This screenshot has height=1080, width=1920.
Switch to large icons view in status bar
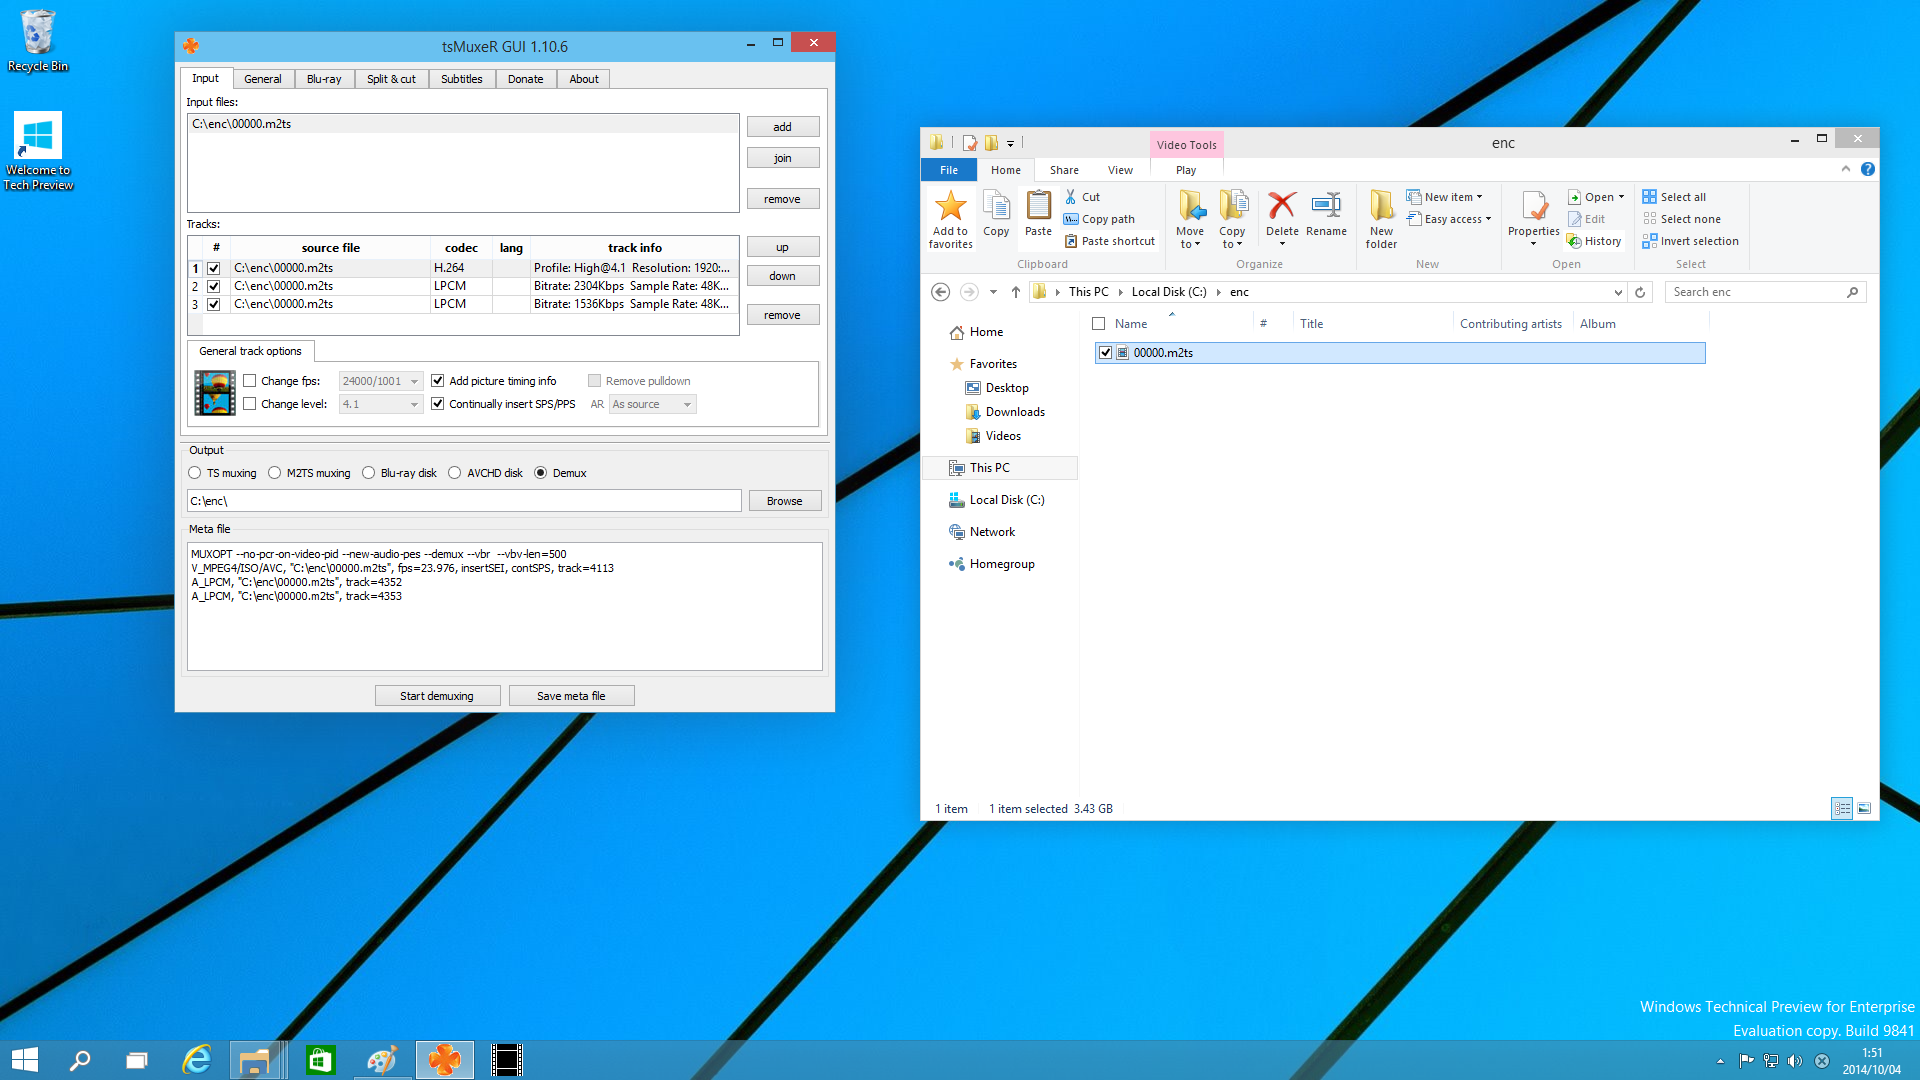1864,808
